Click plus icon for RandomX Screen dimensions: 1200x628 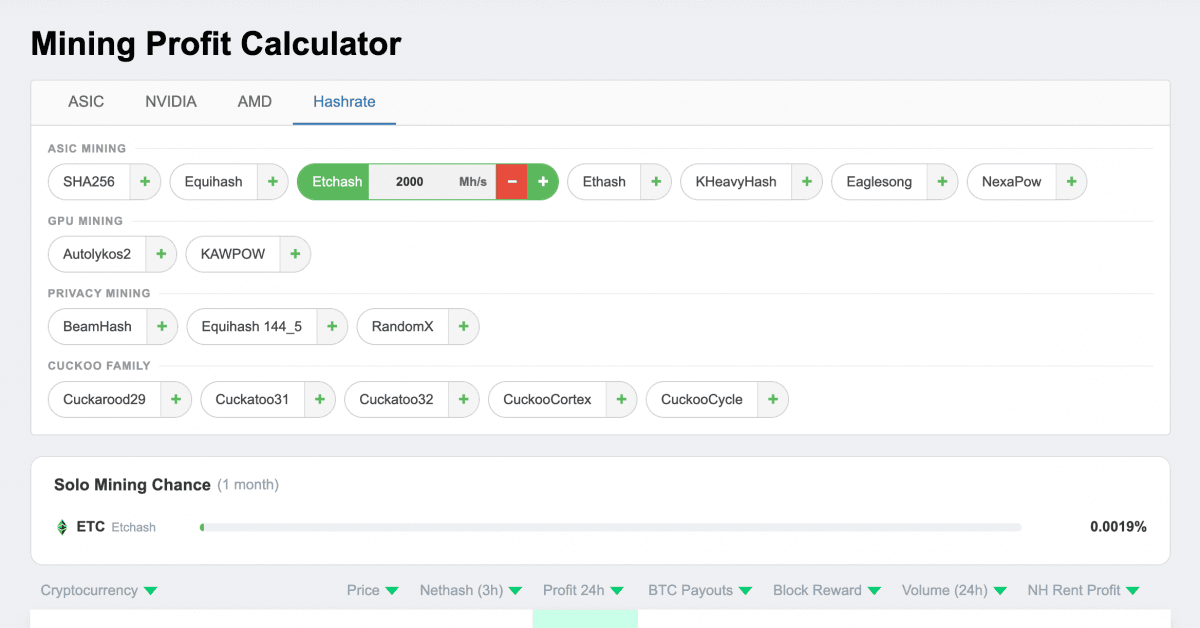[x=463, y=327]
